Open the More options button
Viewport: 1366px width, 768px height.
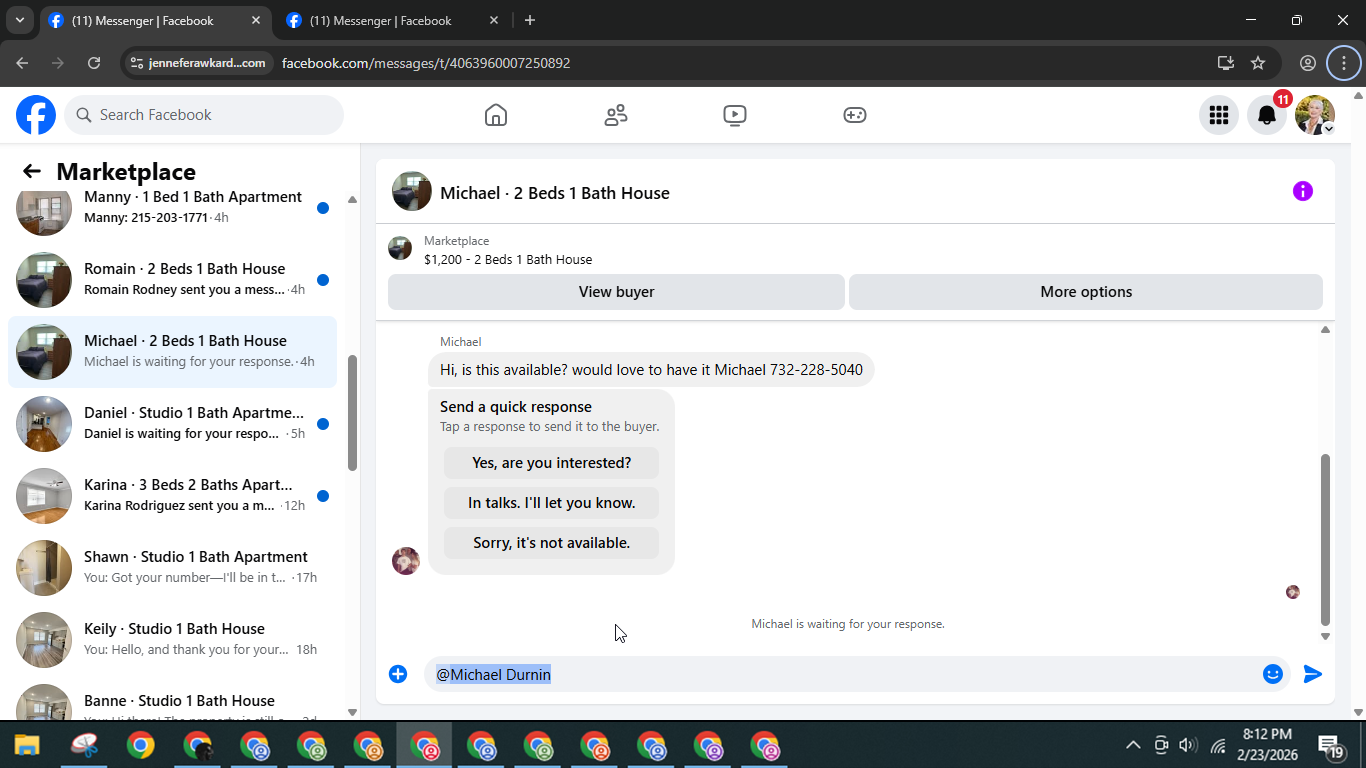pos(1086,292)
